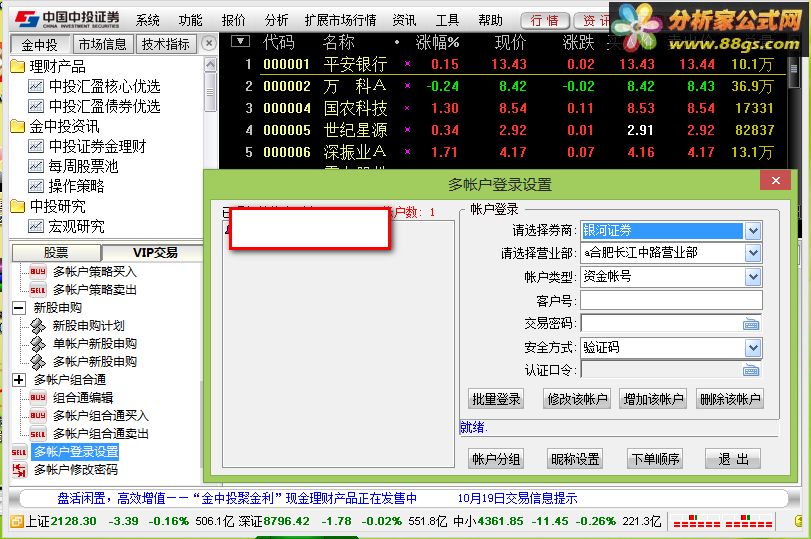Click the 帐户分组 button
Screen dimensions: 811x539
(496, 459)
